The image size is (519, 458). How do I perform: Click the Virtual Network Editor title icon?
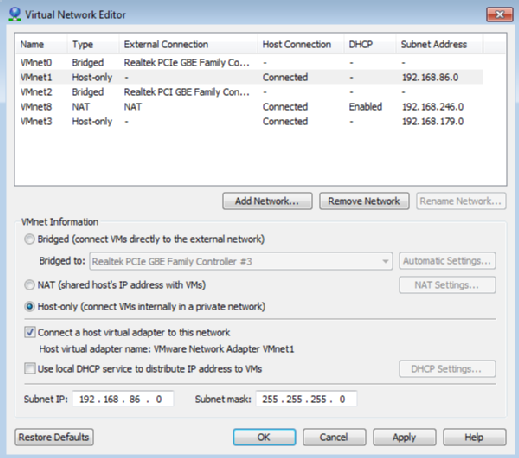(15, 14)
